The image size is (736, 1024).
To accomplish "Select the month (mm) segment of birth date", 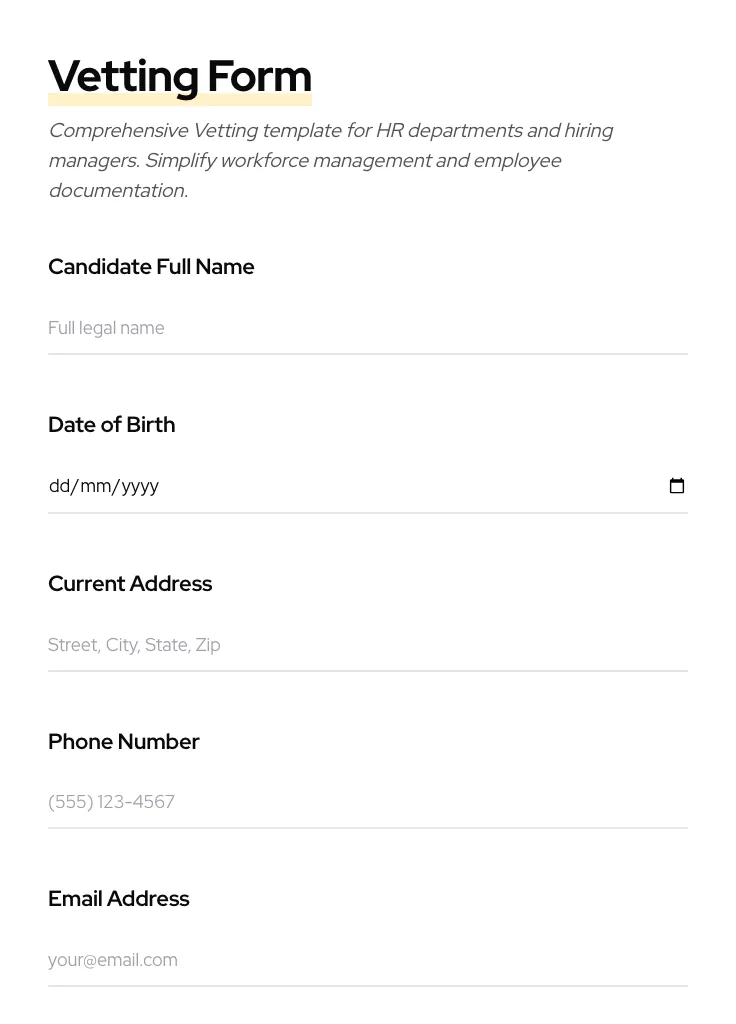I will coord(96,486).
